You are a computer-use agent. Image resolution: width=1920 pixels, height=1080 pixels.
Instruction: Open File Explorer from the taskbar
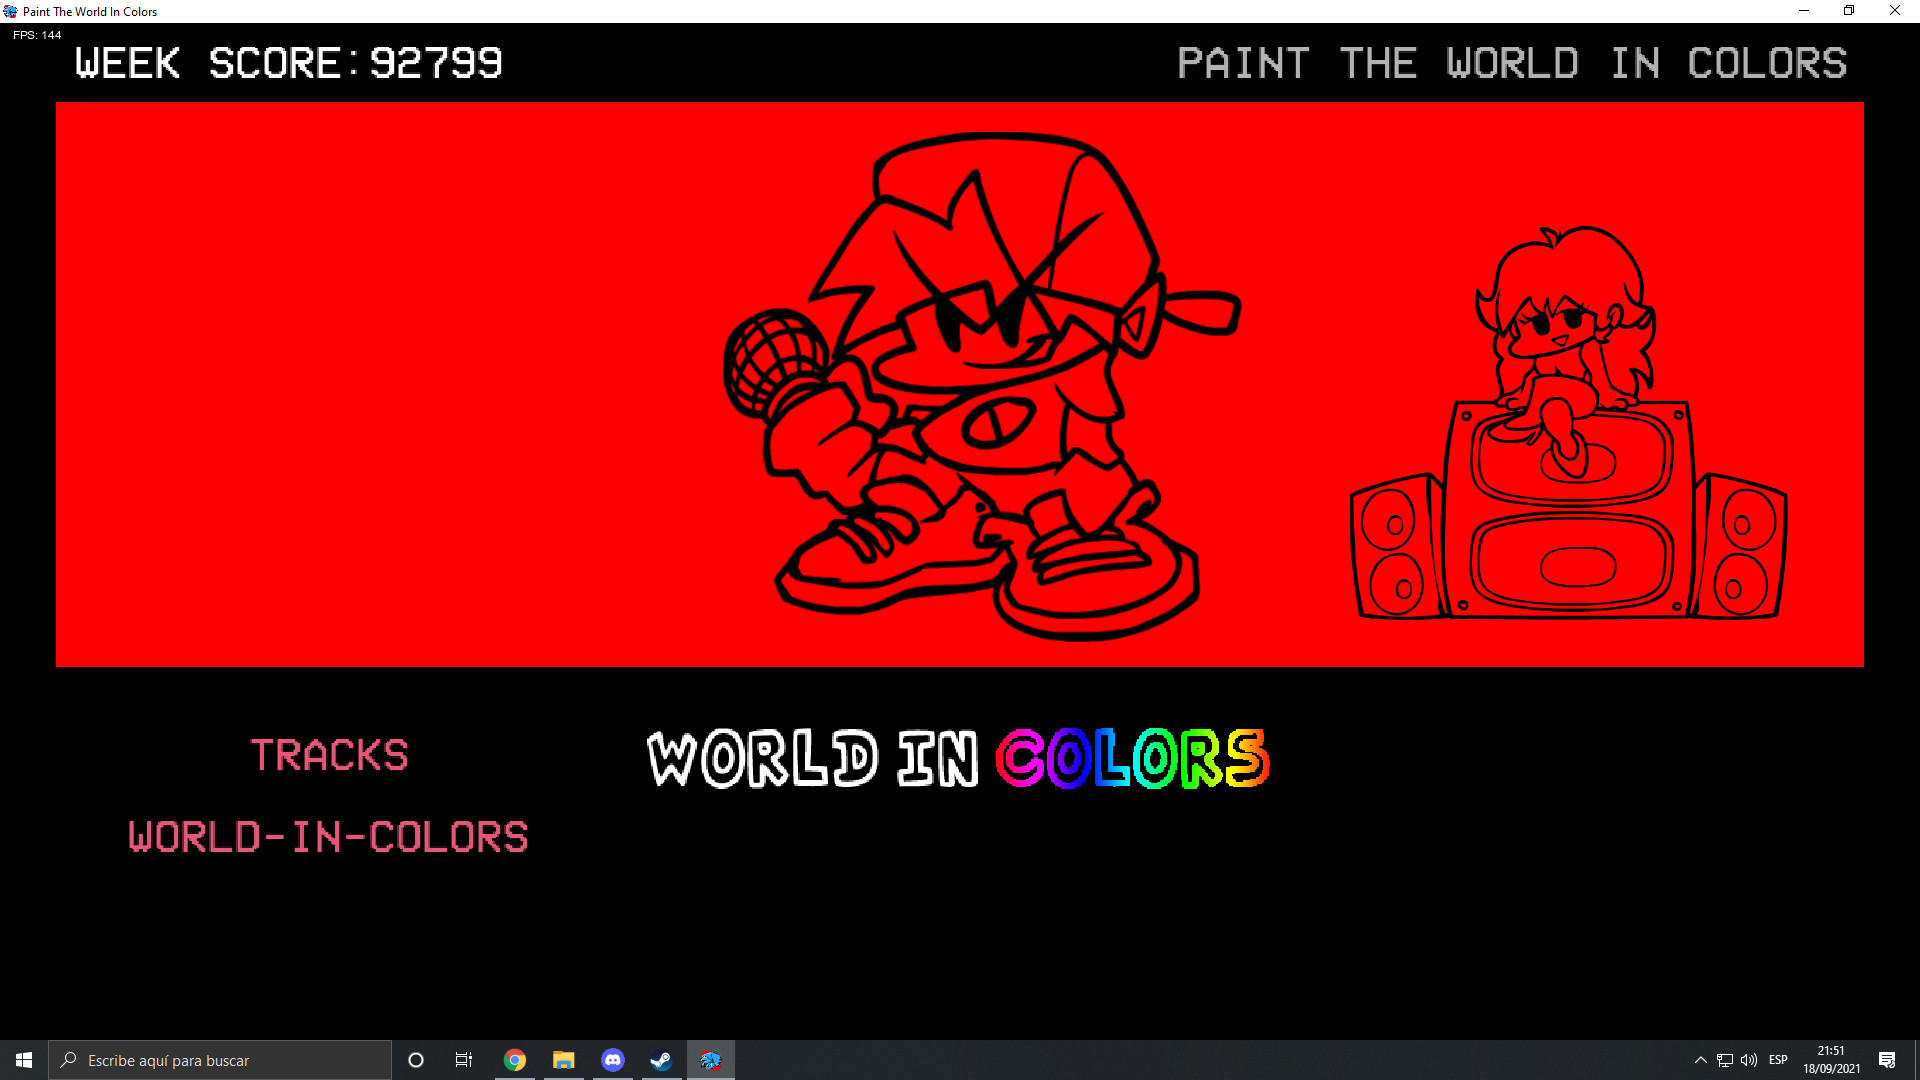tap(563, 1059)
